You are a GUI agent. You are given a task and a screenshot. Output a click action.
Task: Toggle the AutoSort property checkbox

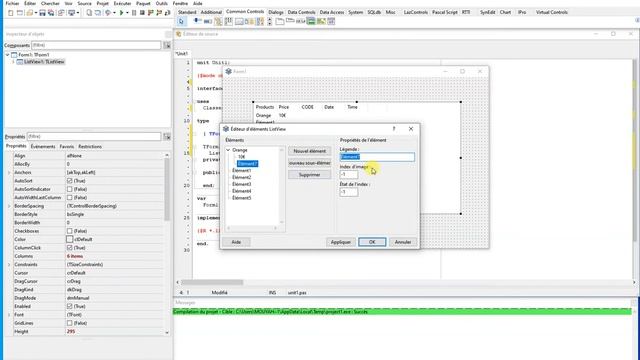click(x=69, y=180)
